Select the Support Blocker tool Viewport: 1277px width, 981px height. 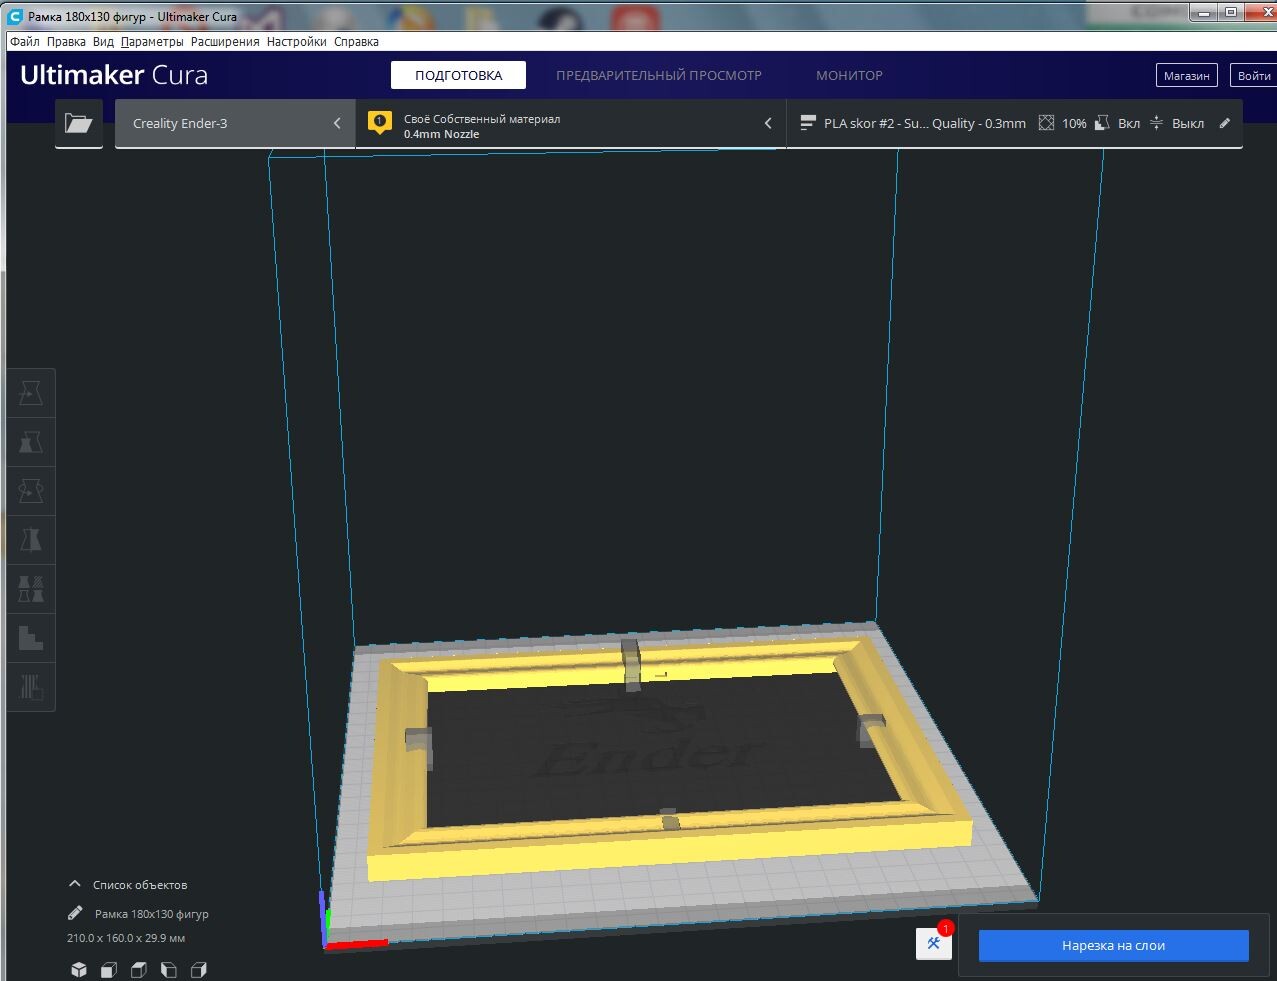(31, 637)
